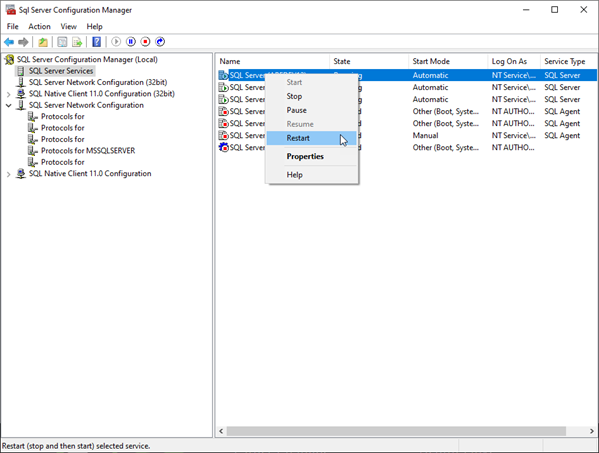The width and height of the screenshot is (599, 453).
Task: Click the SQL Server Configuration Manager (Local) root label
Action: click(x=87, y=60)
